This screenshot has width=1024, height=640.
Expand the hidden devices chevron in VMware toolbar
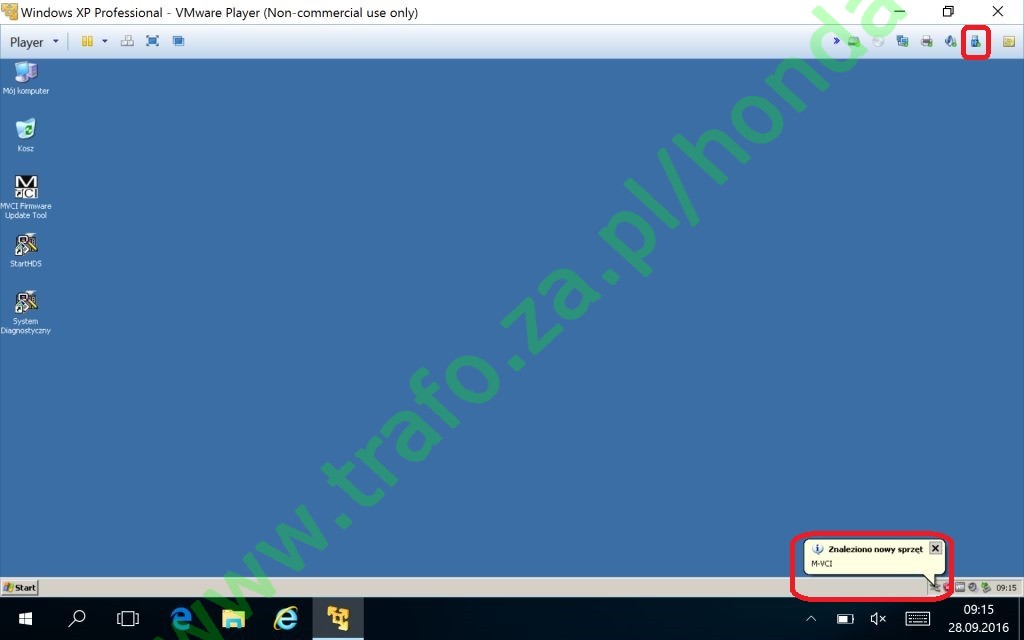(x=836, y=41)
